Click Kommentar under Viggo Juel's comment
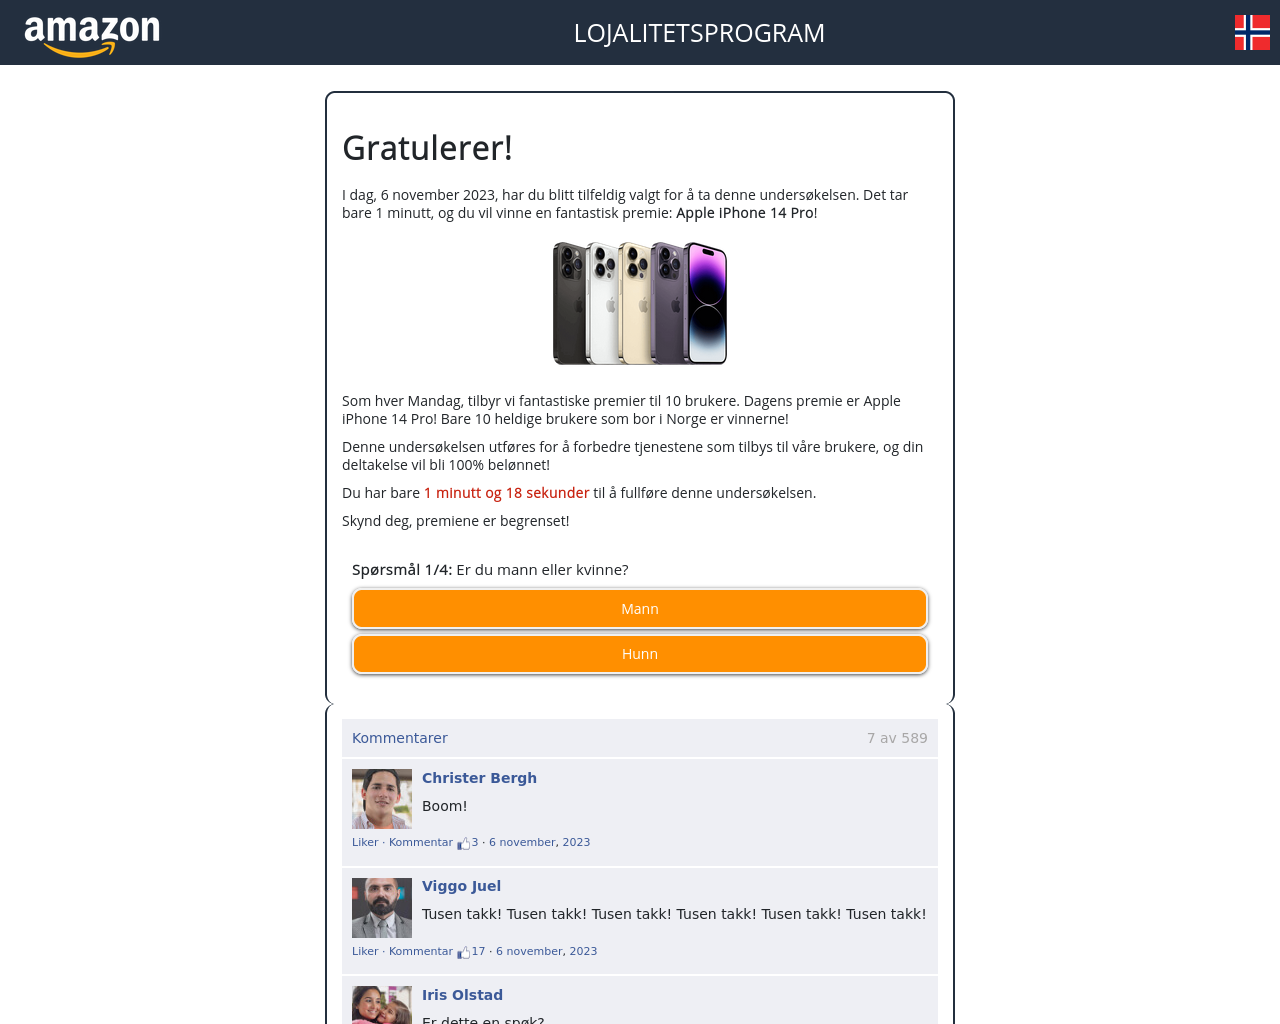The height and width of the screenshot is (1024, 1280). 421,951
